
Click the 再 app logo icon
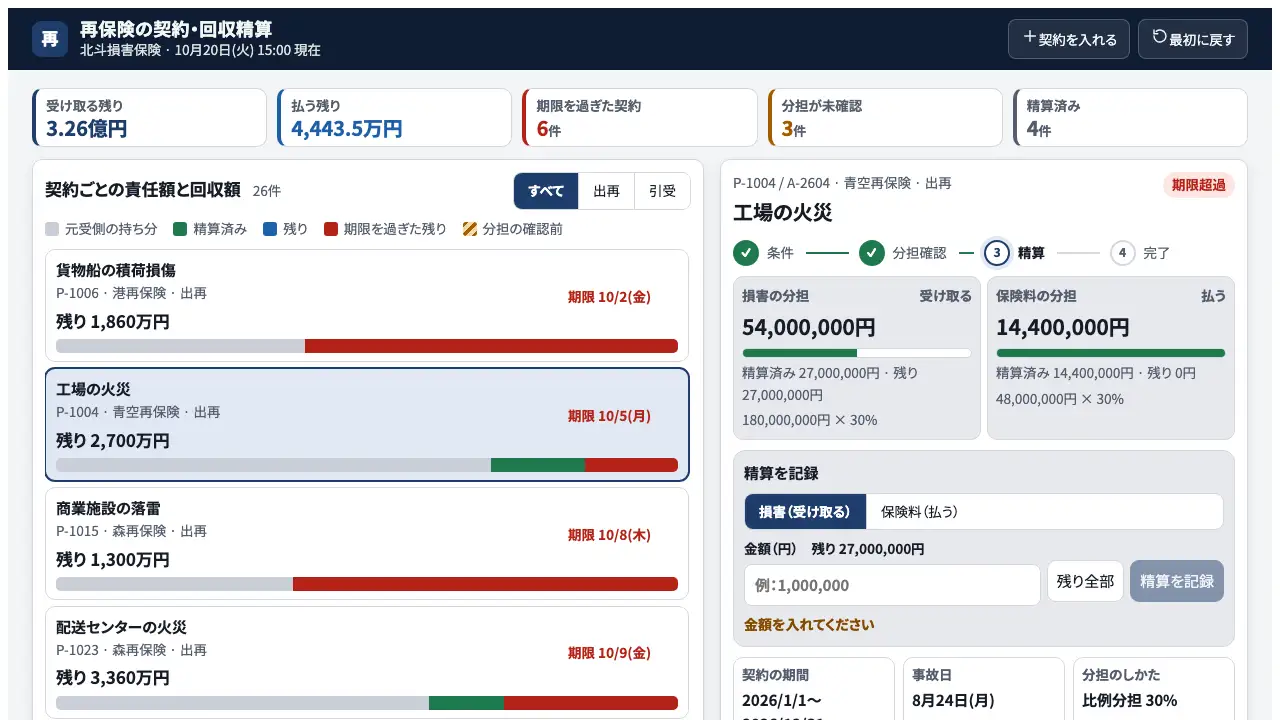coord(50,39)
